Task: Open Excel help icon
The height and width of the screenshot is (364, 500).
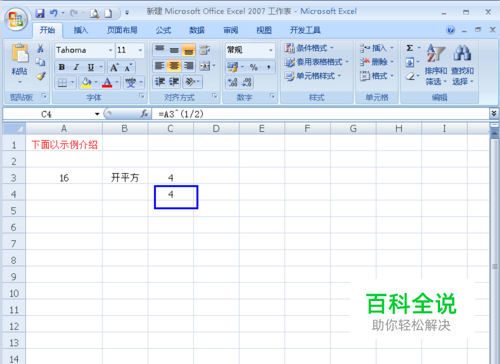Action: click(x=450, y=30)
